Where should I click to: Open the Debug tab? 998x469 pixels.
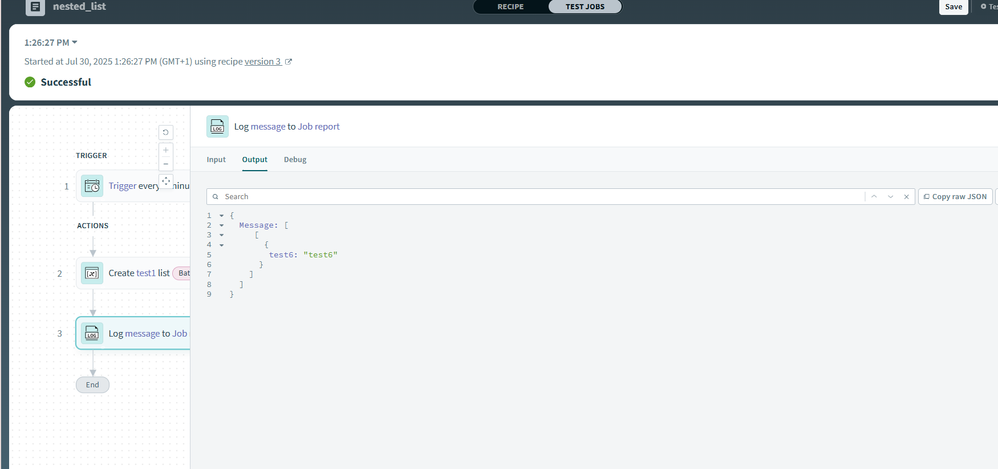pyautogui.click(x=295, y=160)
